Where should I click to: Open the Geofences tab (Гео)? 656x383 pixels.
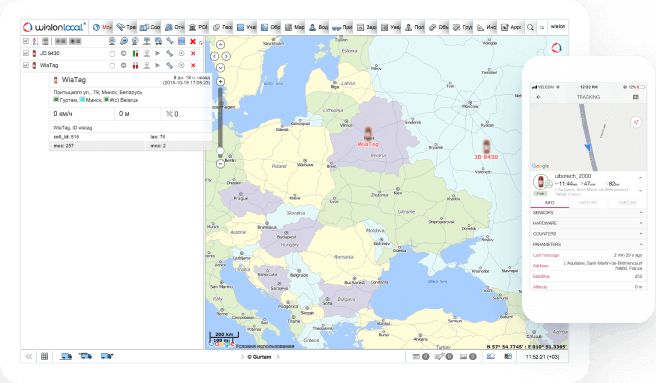coord(222,27)
